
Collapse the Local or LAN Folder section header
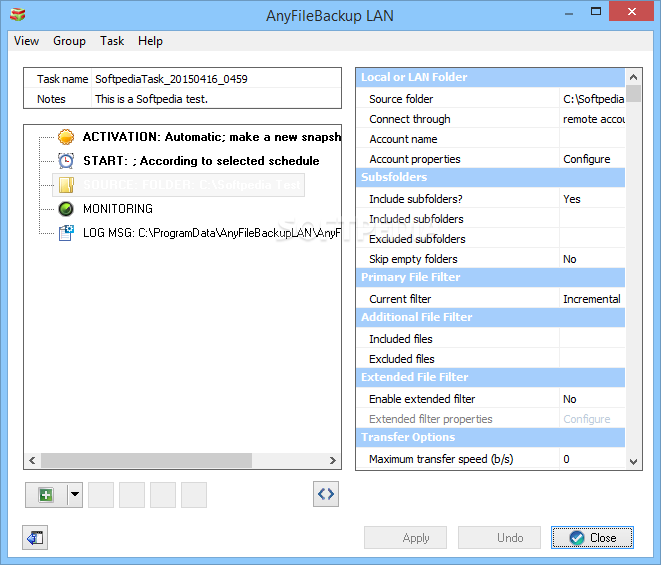coord(490,78)
